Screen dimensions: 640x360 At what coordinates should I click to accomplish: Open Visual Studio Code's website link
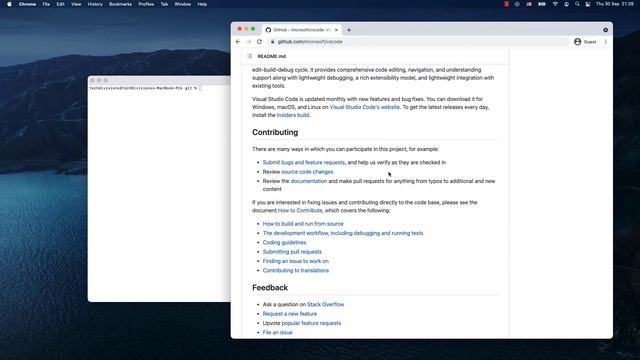[x=364, y=107]
